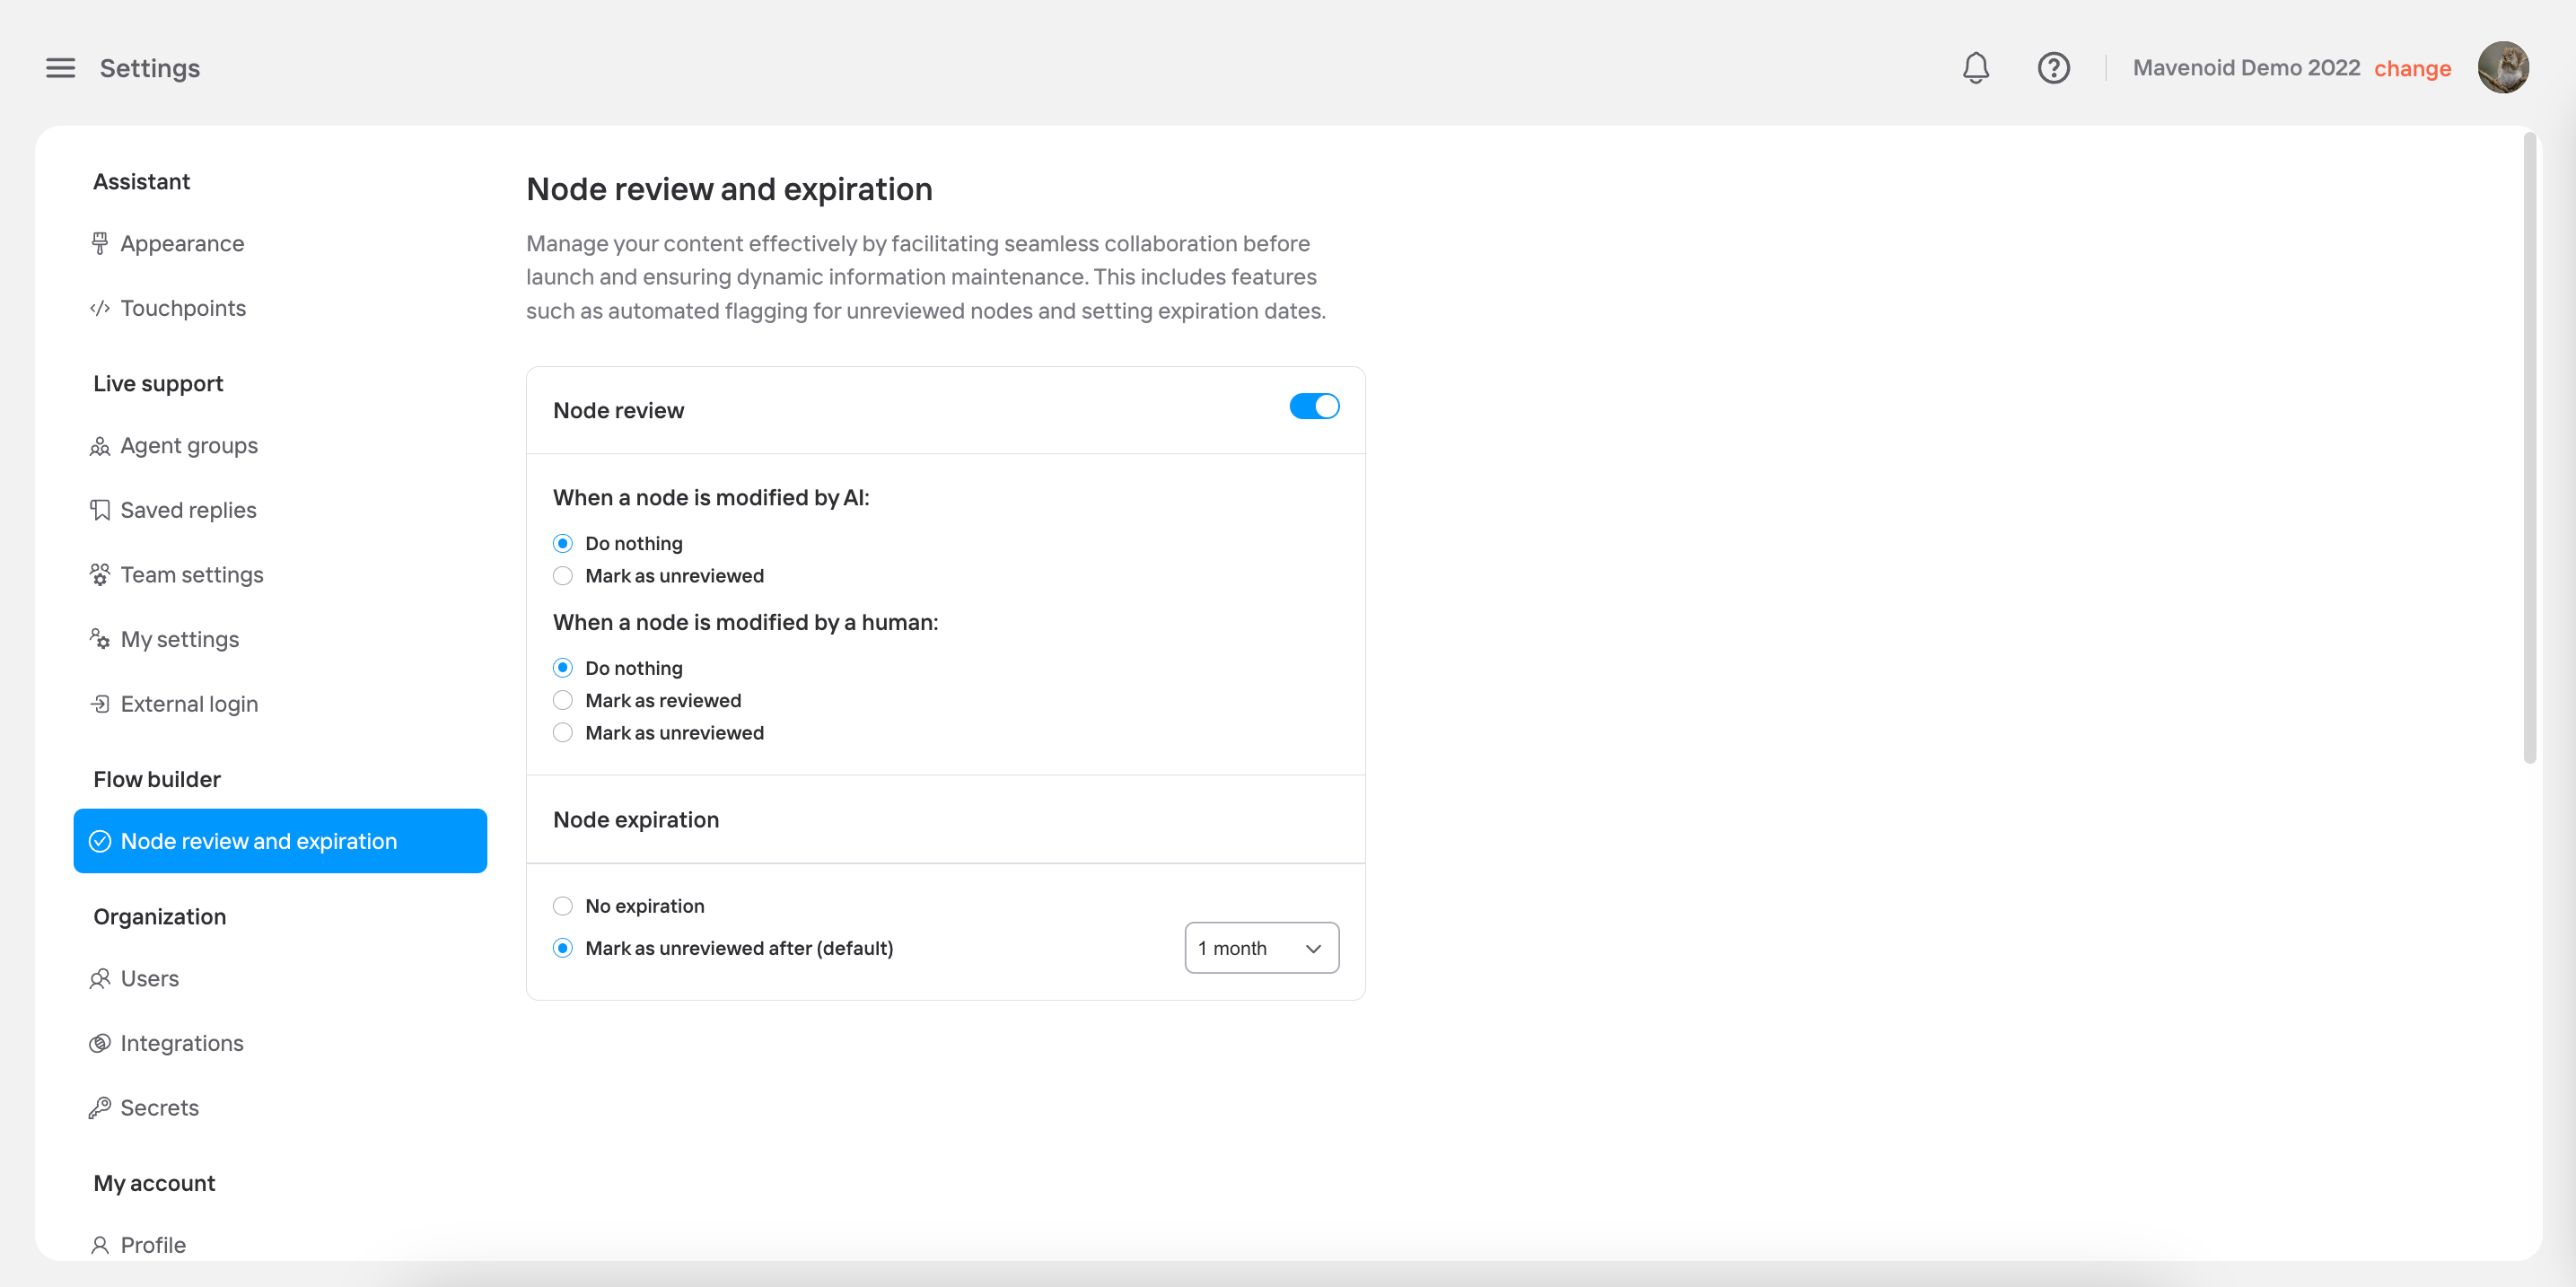
Task: Select Do nothing for human modifications
Action: 563,667
